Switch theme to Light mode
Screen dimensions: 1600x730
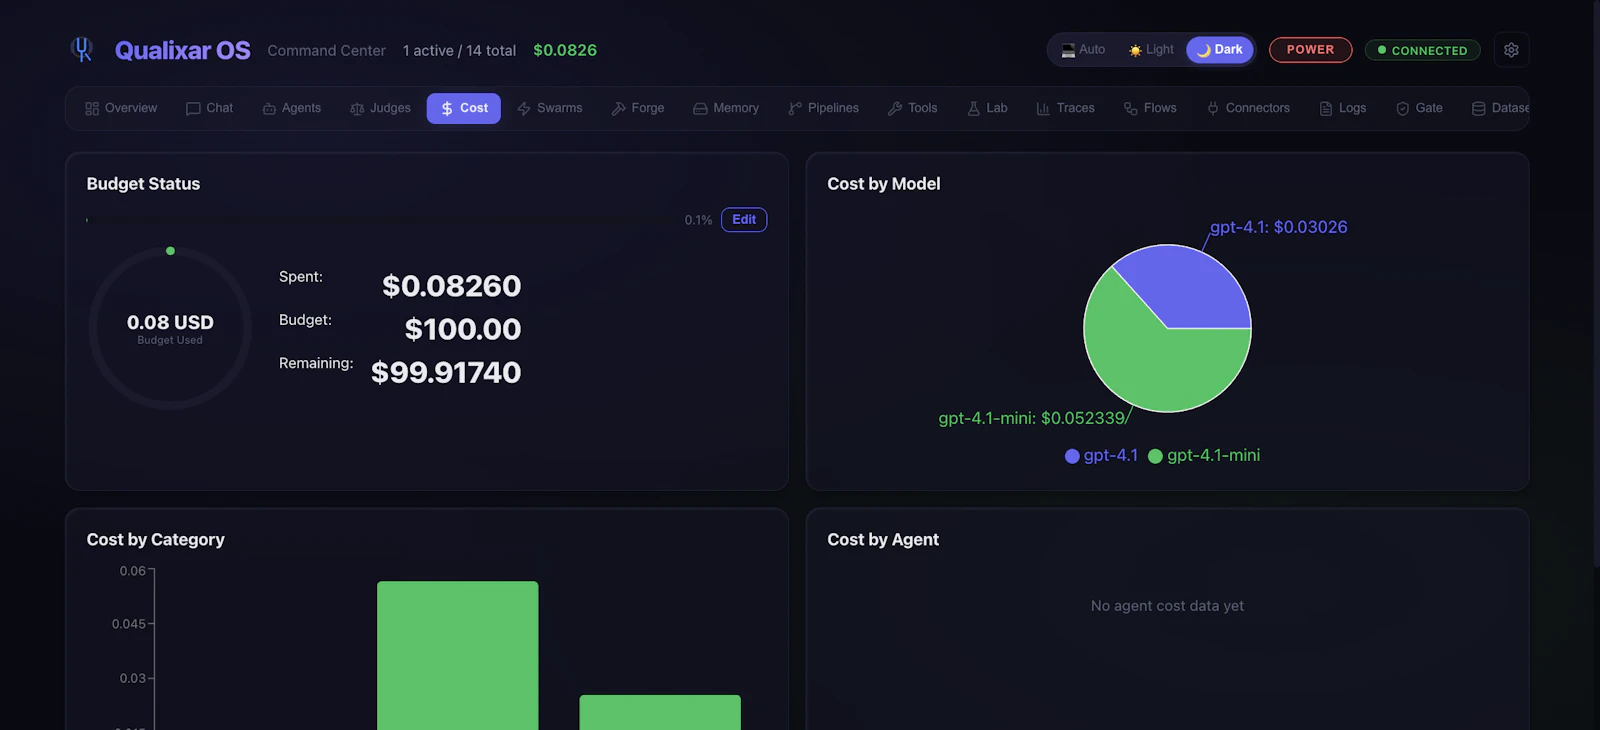pos(1151,50)
